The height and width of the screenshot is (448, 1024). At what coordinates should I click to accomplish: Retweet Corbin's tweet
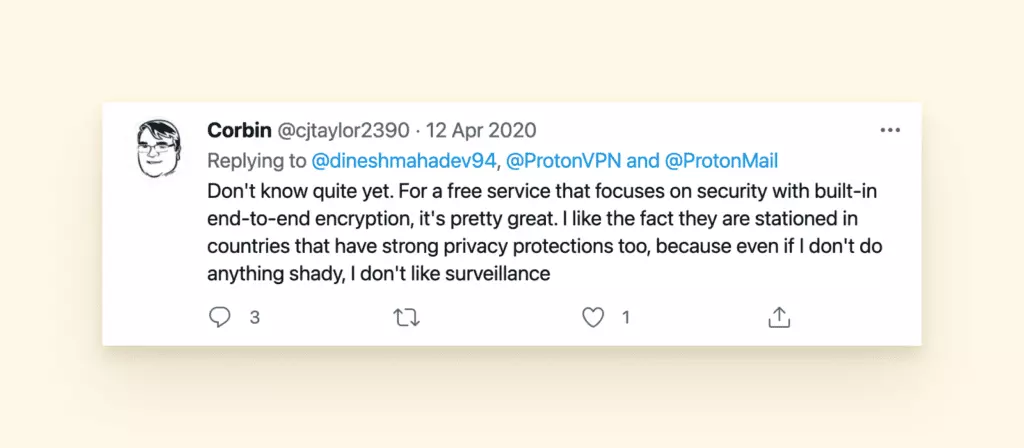point(405,317)
